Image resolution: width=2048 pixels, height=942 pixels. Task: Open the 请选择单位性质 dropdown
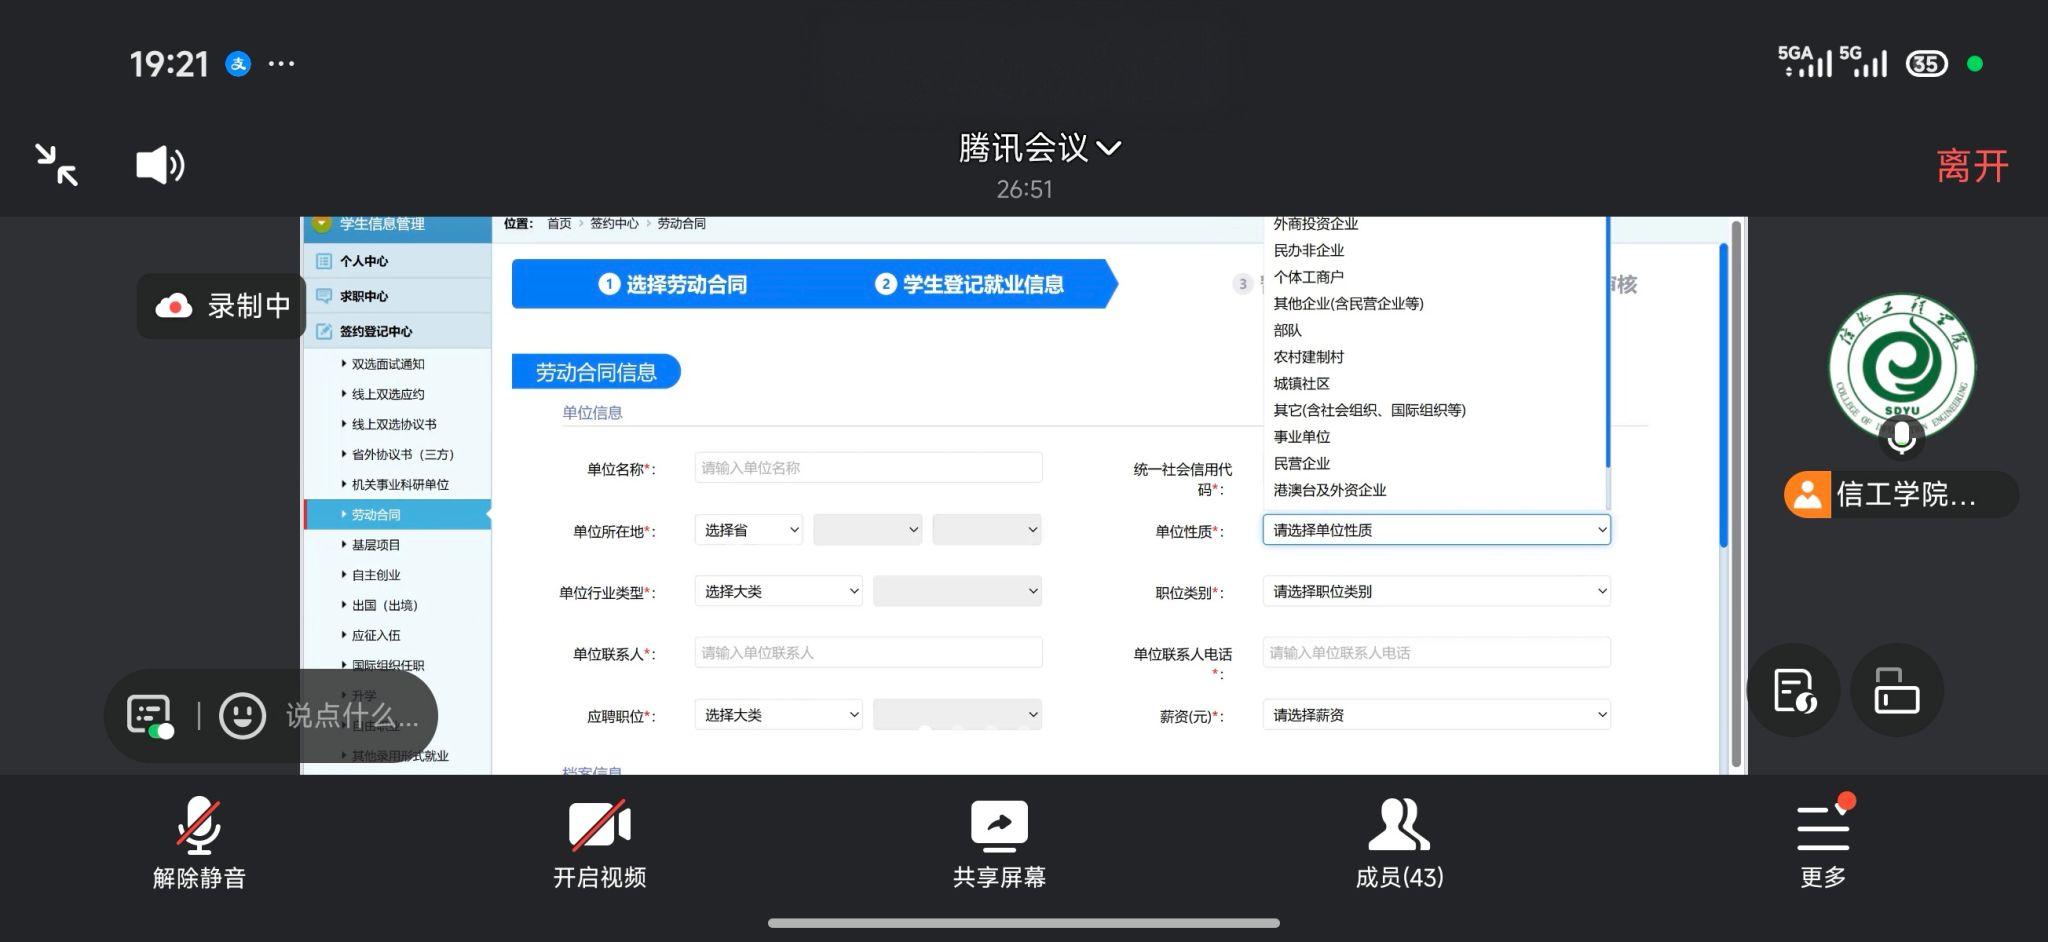point(1436,530)
